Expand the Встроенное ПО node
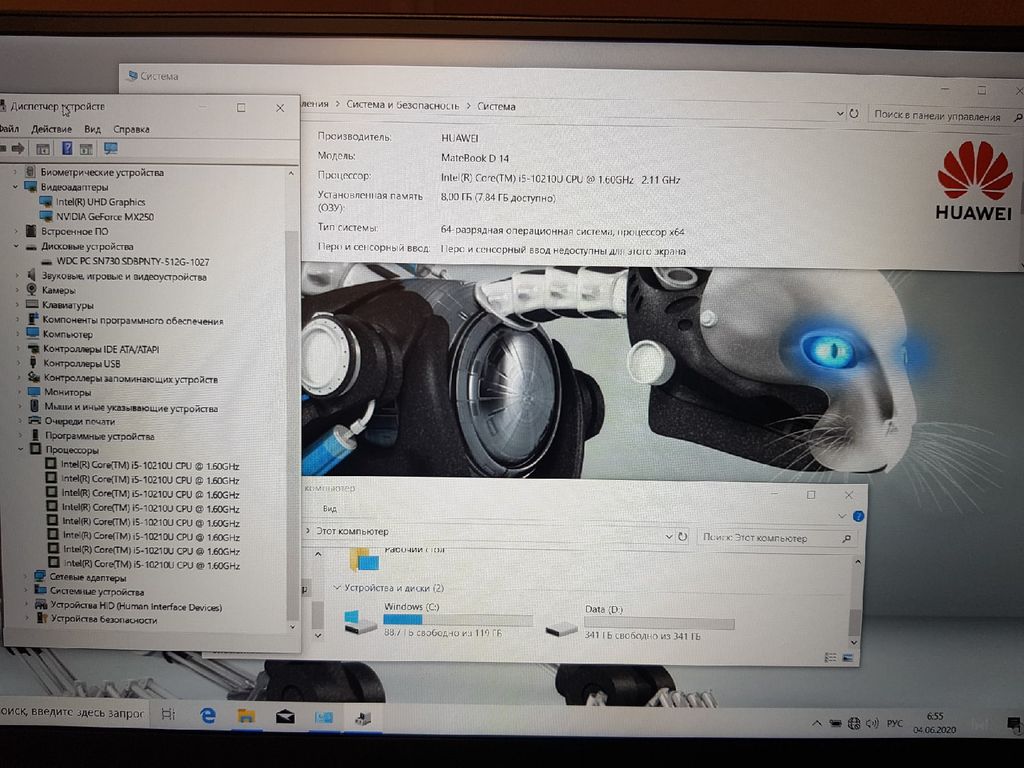Screen dimensions: 1024x768 (16, 231)
